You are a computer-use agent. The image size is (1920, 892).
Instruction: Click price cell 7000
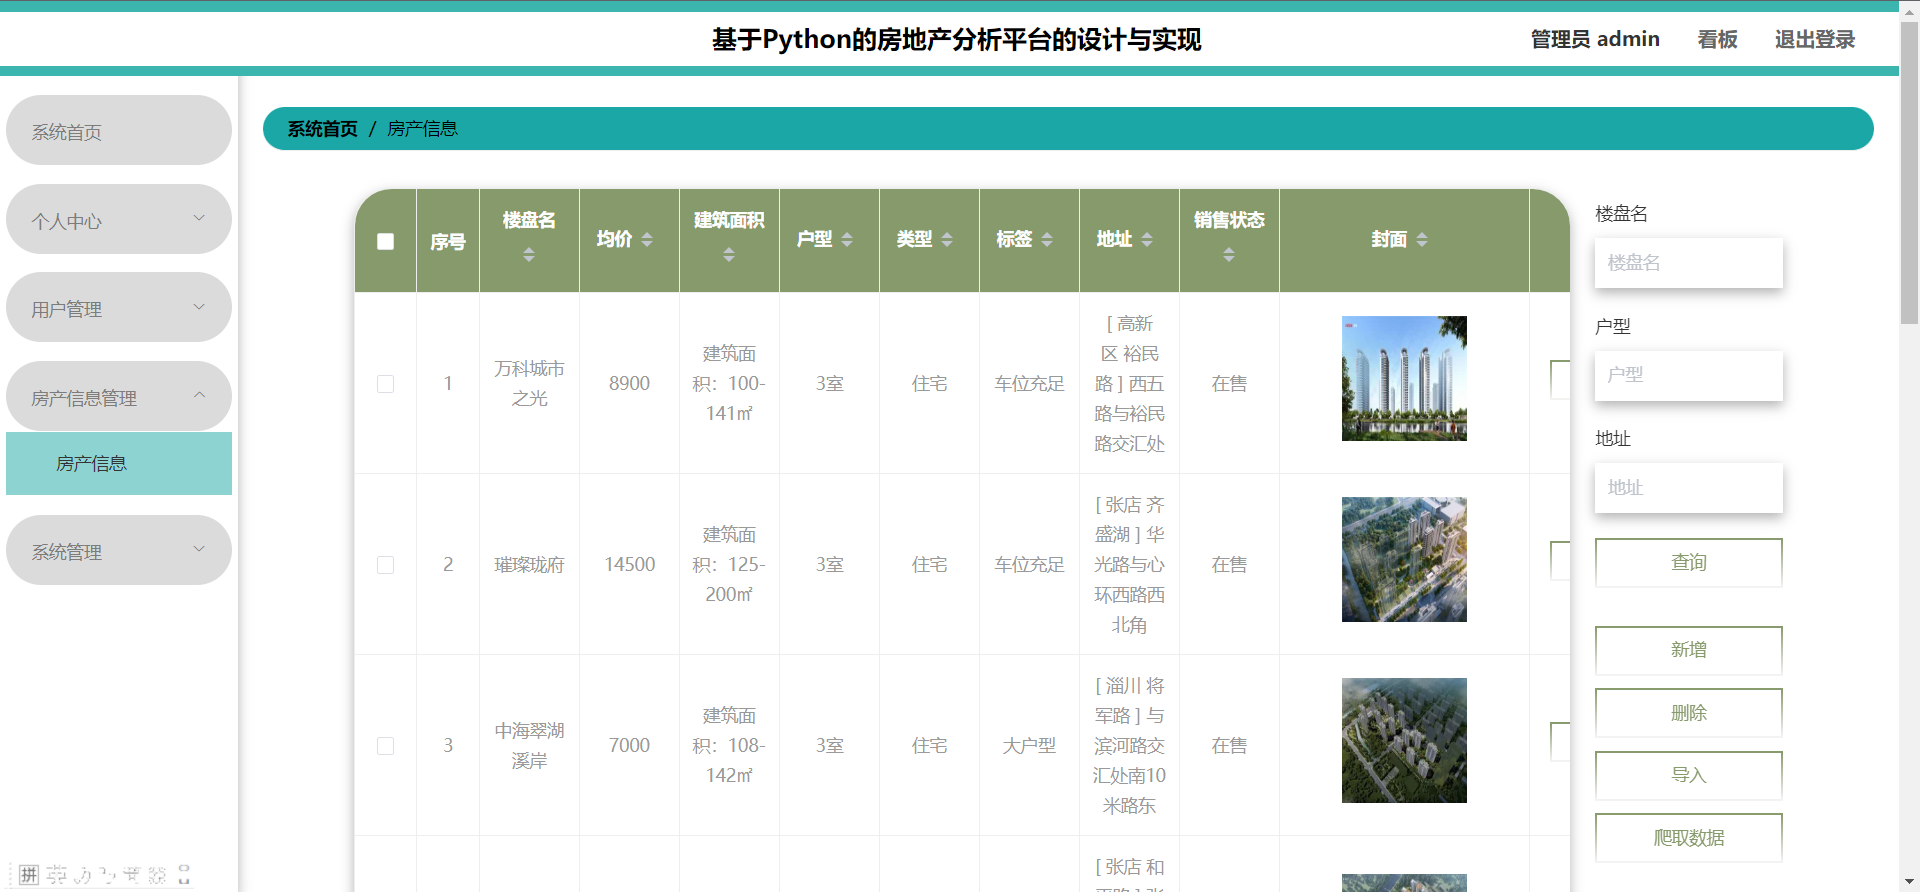pyautogui.click(x=629, y=746)
